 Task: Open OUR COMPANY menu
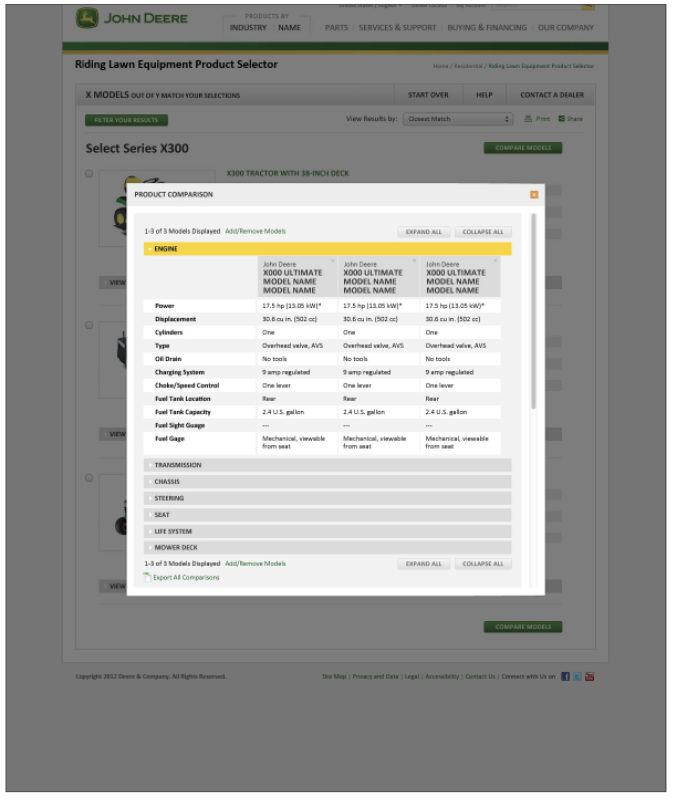click(x=566, y=28)
